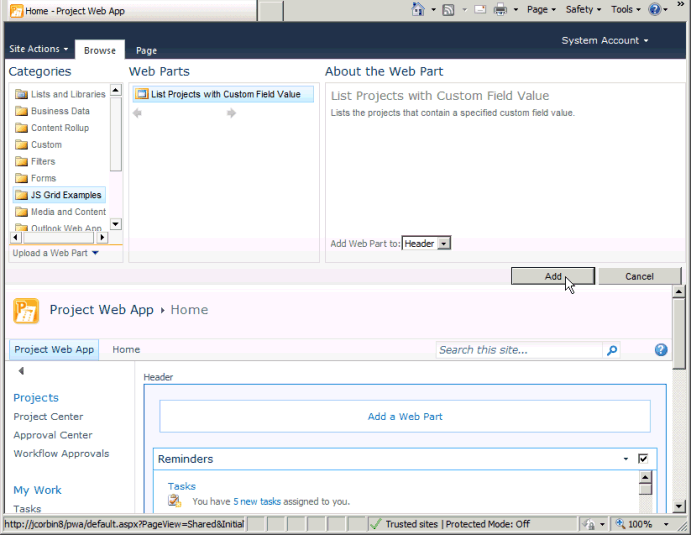Click the web part icon beside List Projects
691x535 pixels.
(141, 94)
